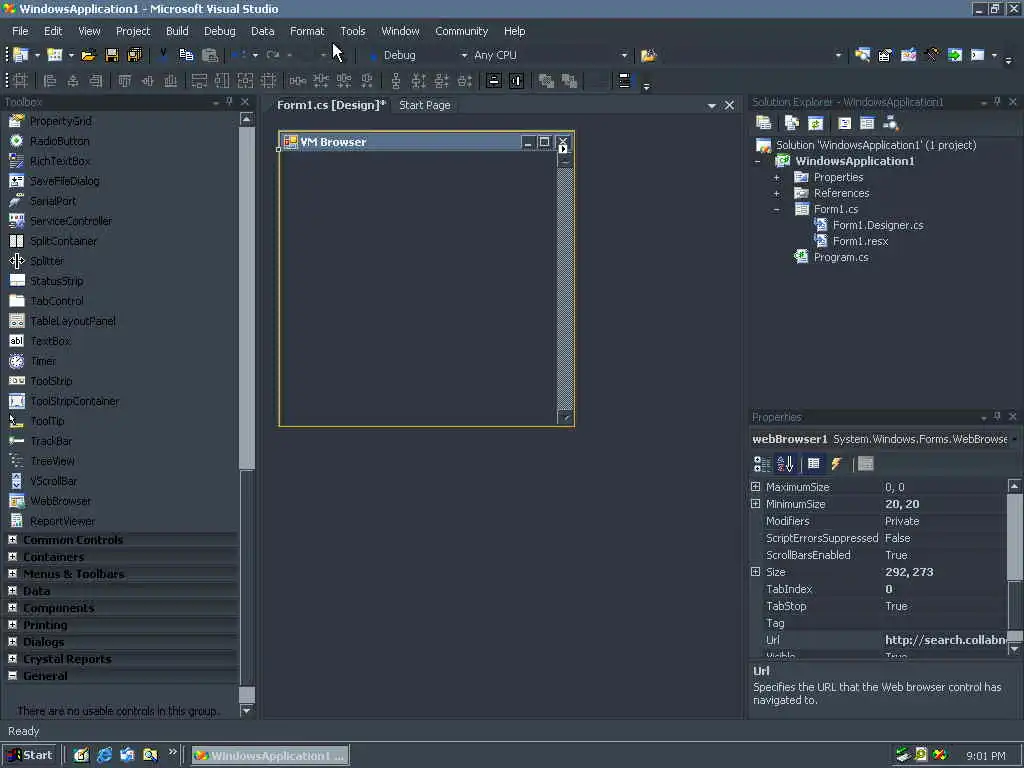The image size is (1024, 768).
Task: Click View Code icon in Solution Explorer
Action: click(x=844, y=123)
